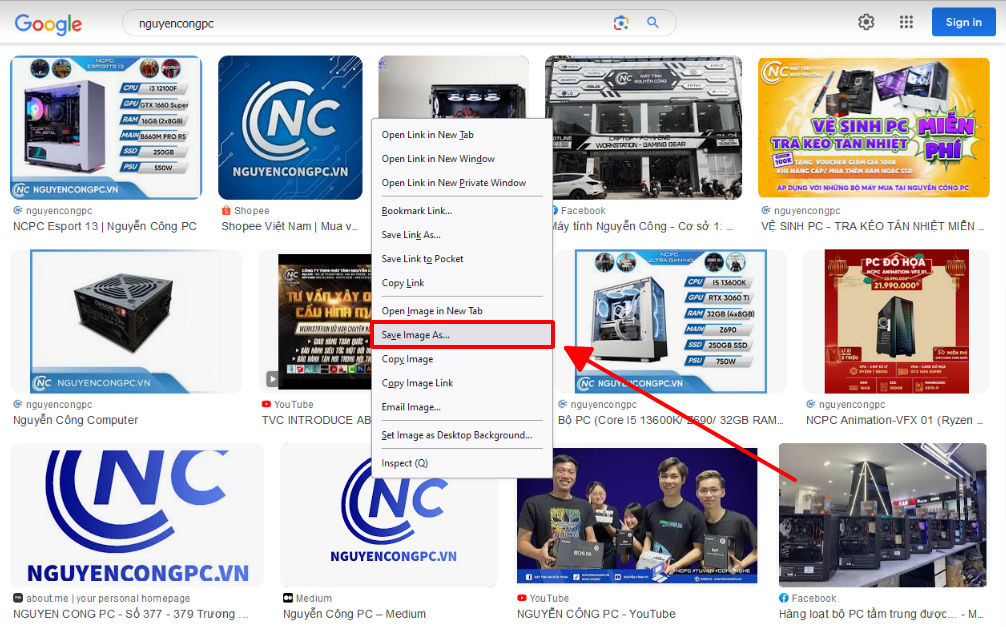The height and width of the screenshot is (627, 1006).
Task: Click the magnifier search icon
Action: pyautogui.click(x=652, y=22)
